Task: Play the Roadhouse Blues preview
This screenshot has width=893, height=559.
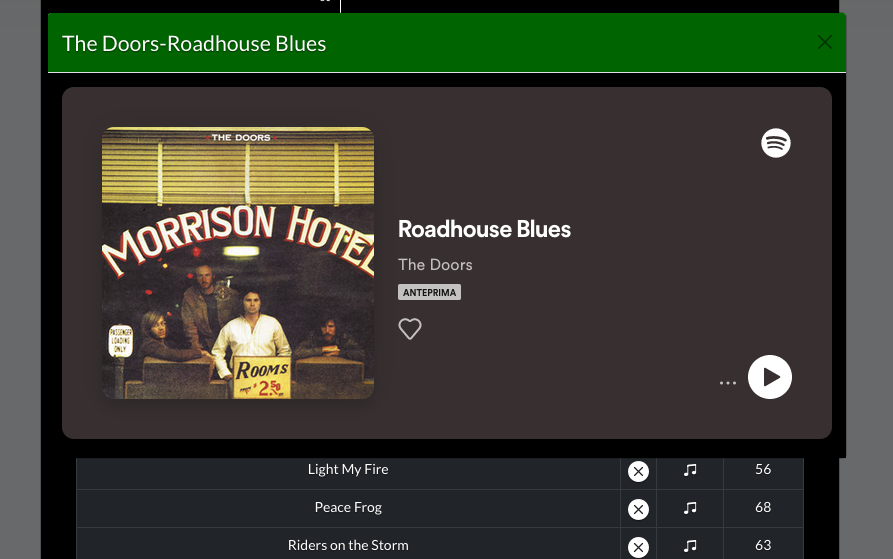Action: click(769, 377)
